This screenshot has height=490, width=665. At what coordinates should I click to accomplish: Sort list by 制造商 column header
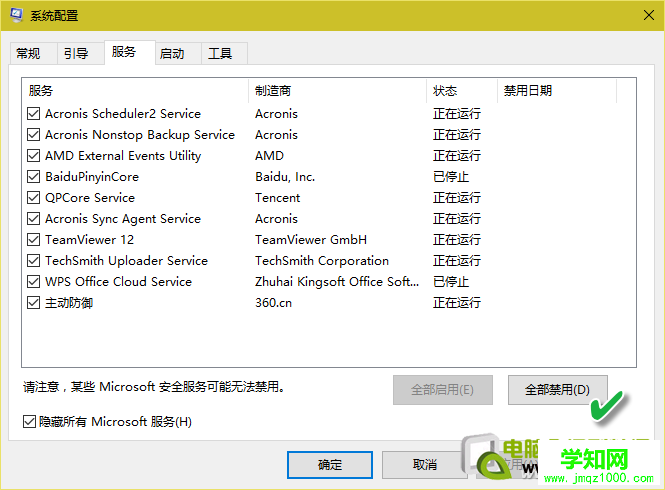point(336,91)
